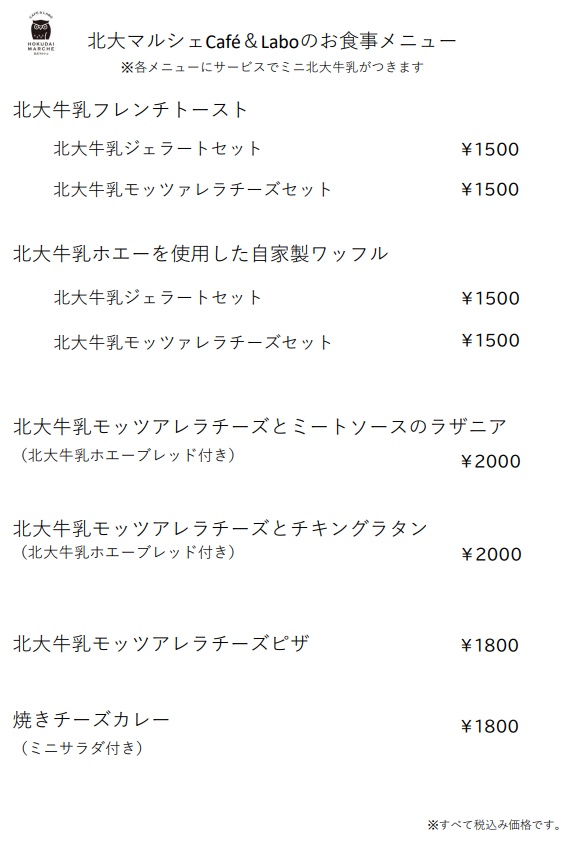Select the モッツアレラチーズピザ menu item

161,643
